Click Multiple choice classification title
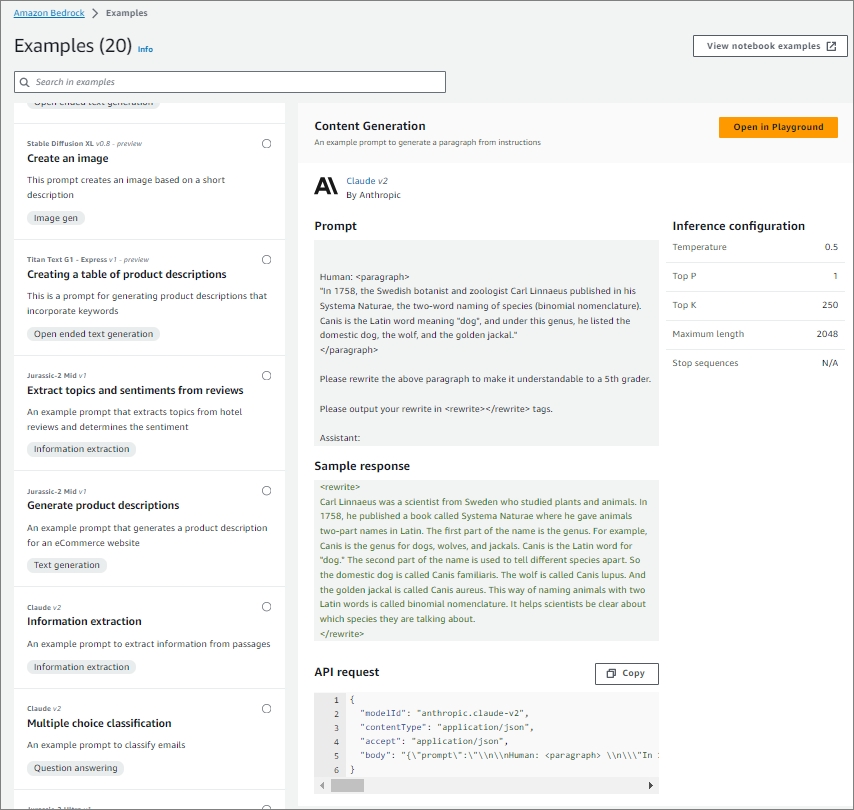 pos(99,723)
